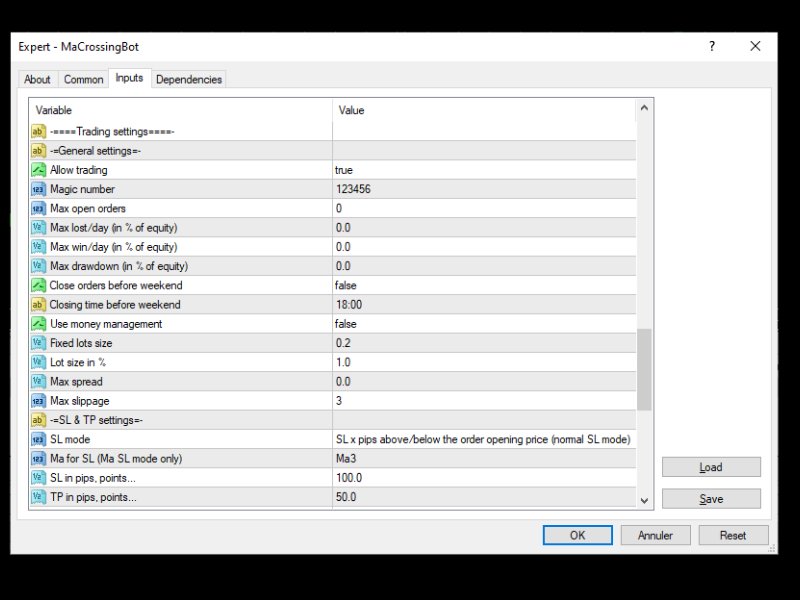Click the string icon for Closing time before weekend

(38, 305)
